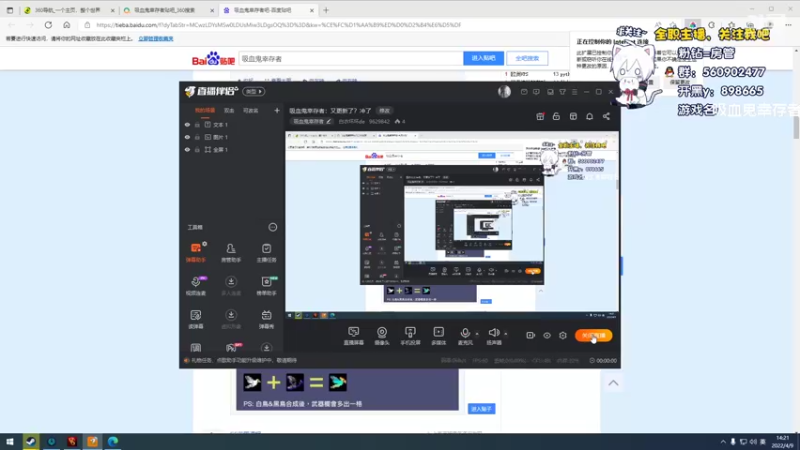Click the taskbar clock
This screenshot has height=450, width=800.
(782, 442)
